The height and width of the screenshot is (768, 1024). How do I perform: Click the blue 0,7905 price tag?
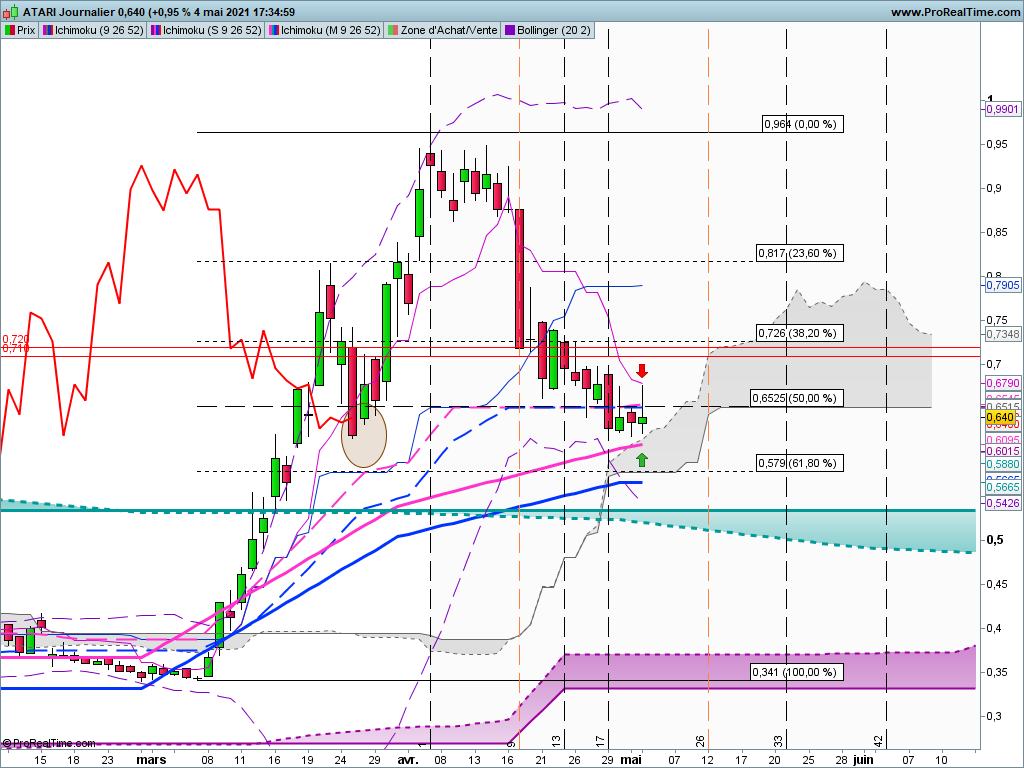pyautogui.click(x=1002, y=285)
